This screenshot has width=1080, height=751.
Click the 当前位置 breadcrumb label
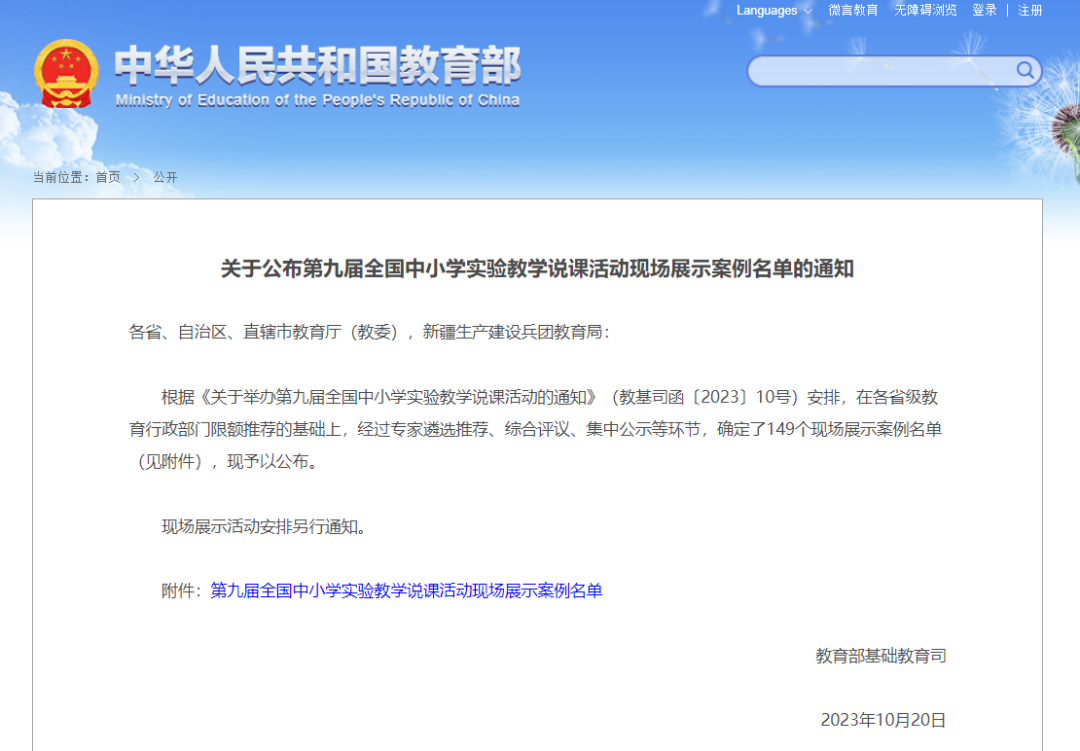(x=62, y=177)
